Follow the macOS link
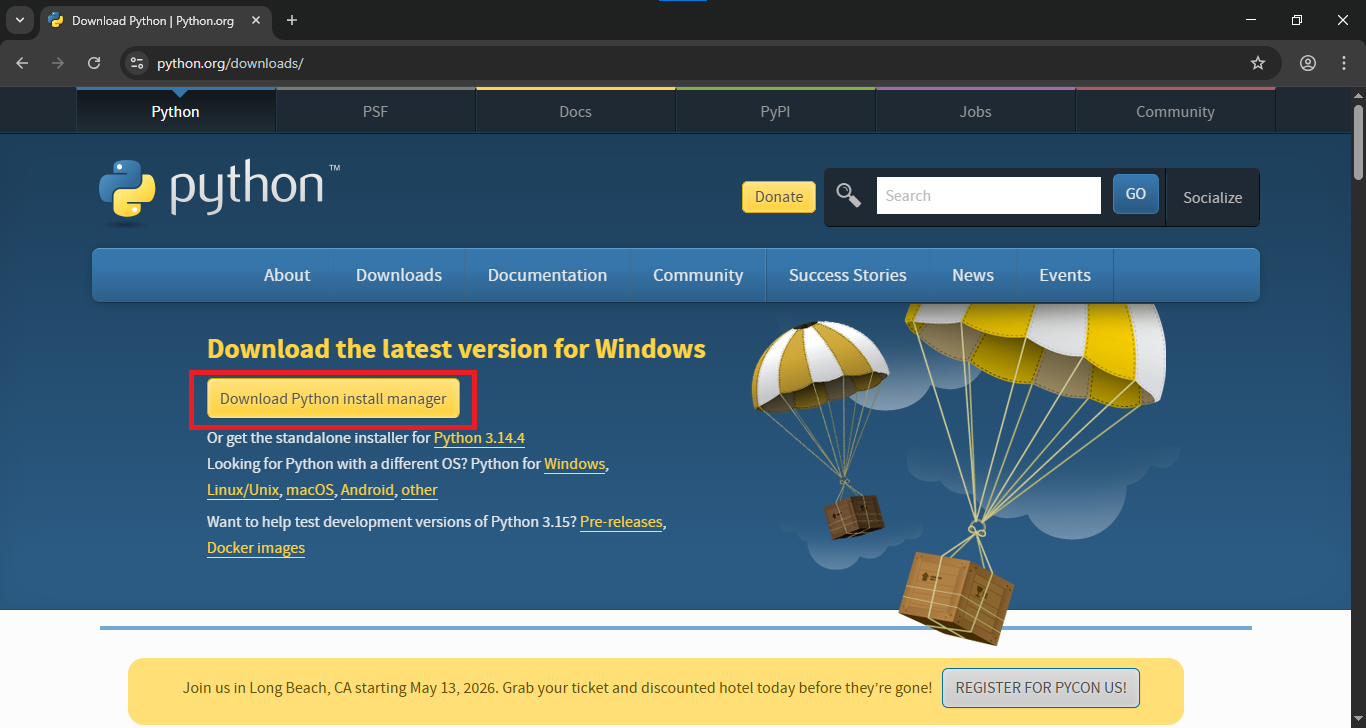Viewport: 1366px width, 728px height. (311, 490)
